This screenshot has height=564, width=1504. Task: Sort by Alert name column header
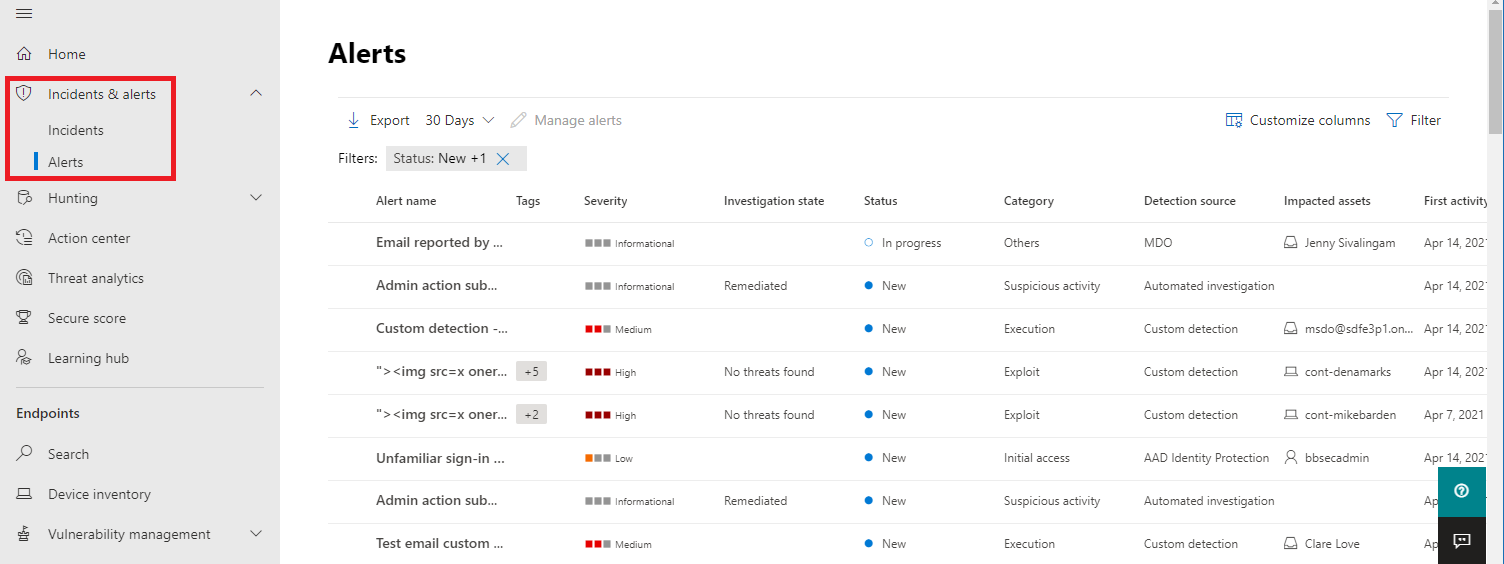click(406, 201)
